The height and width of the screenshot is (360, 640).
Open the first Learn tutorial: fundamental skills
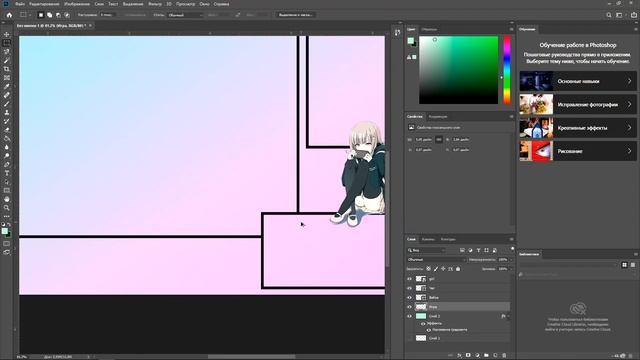point(578,81)
